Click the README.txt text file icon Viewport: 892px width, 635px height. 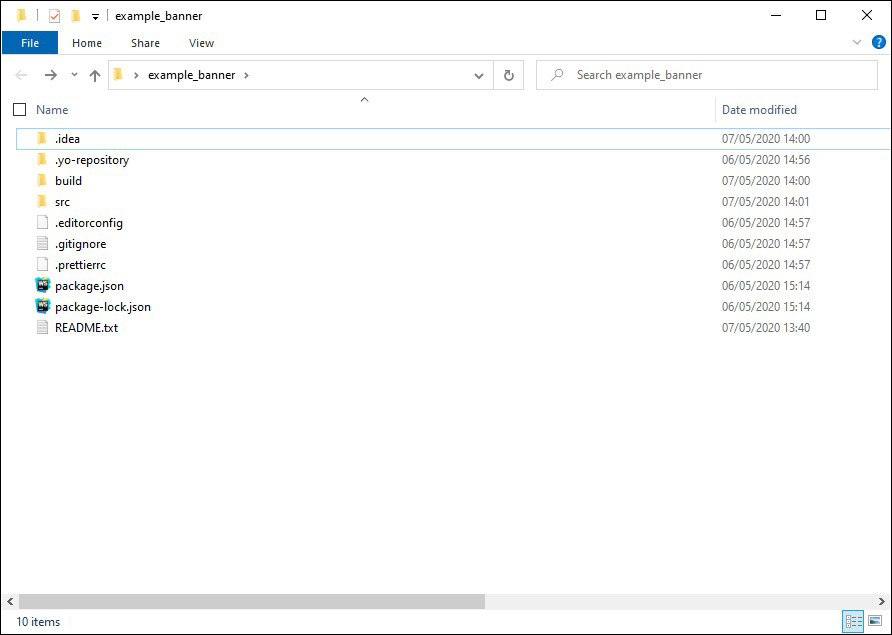coord(42,328)
